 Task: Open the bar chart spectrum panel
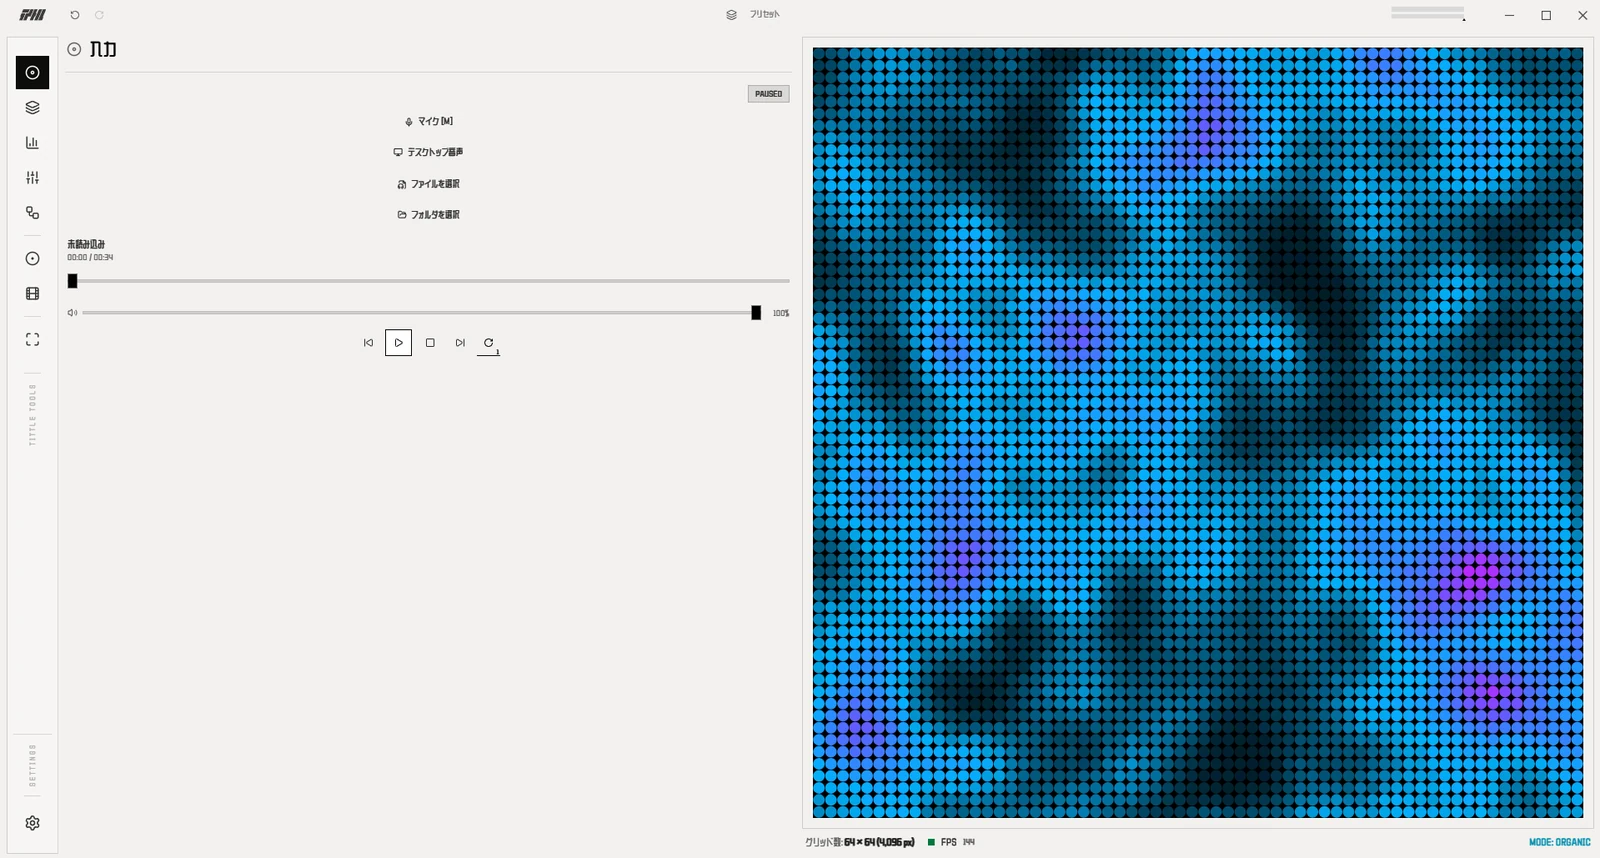coord(32,142)
